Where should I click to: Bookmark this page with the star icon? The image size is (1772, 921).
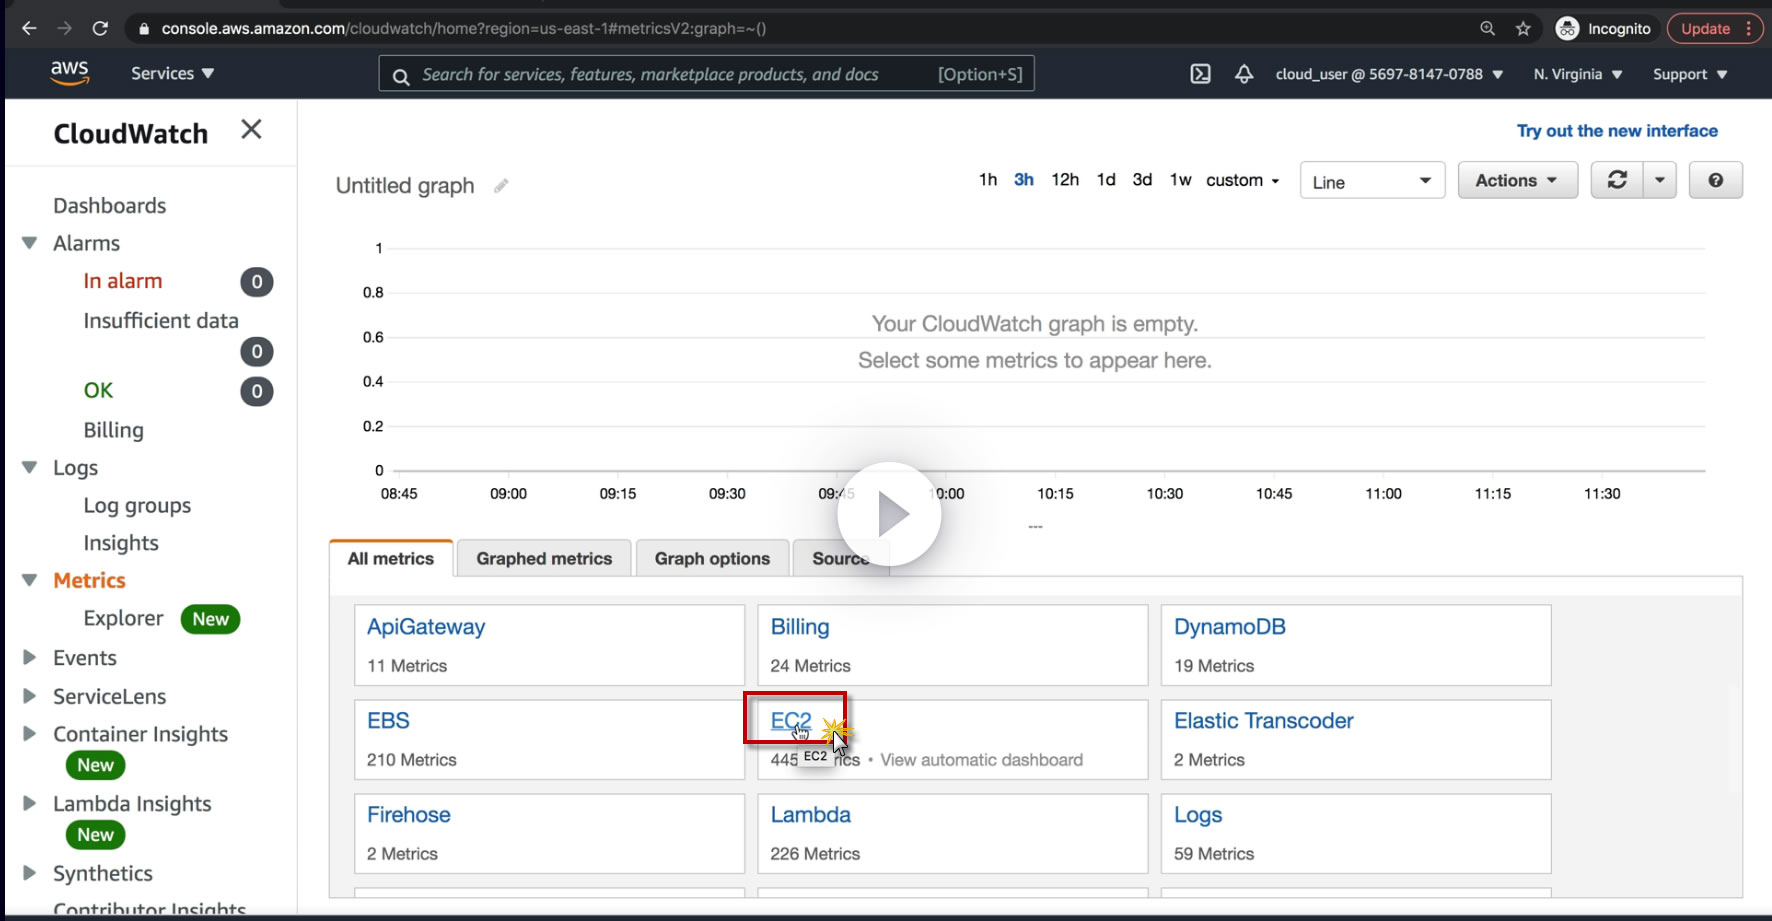click(1523, 28)
